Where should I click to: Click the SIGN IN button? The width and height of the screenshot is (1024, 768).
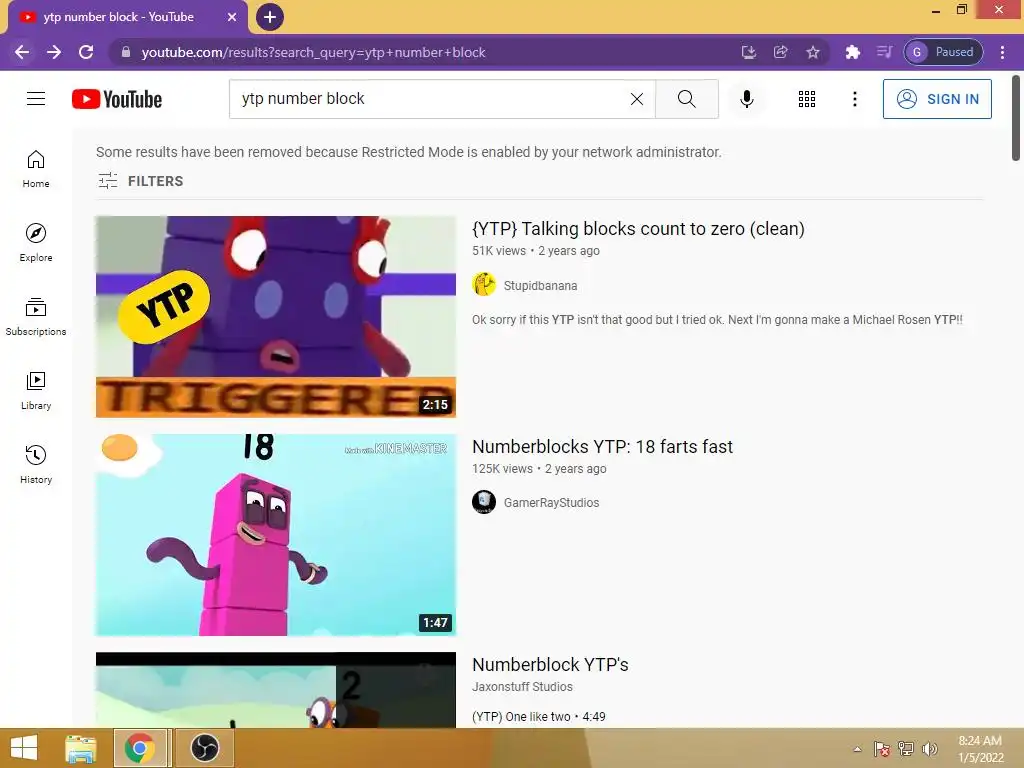pos(937,99)
